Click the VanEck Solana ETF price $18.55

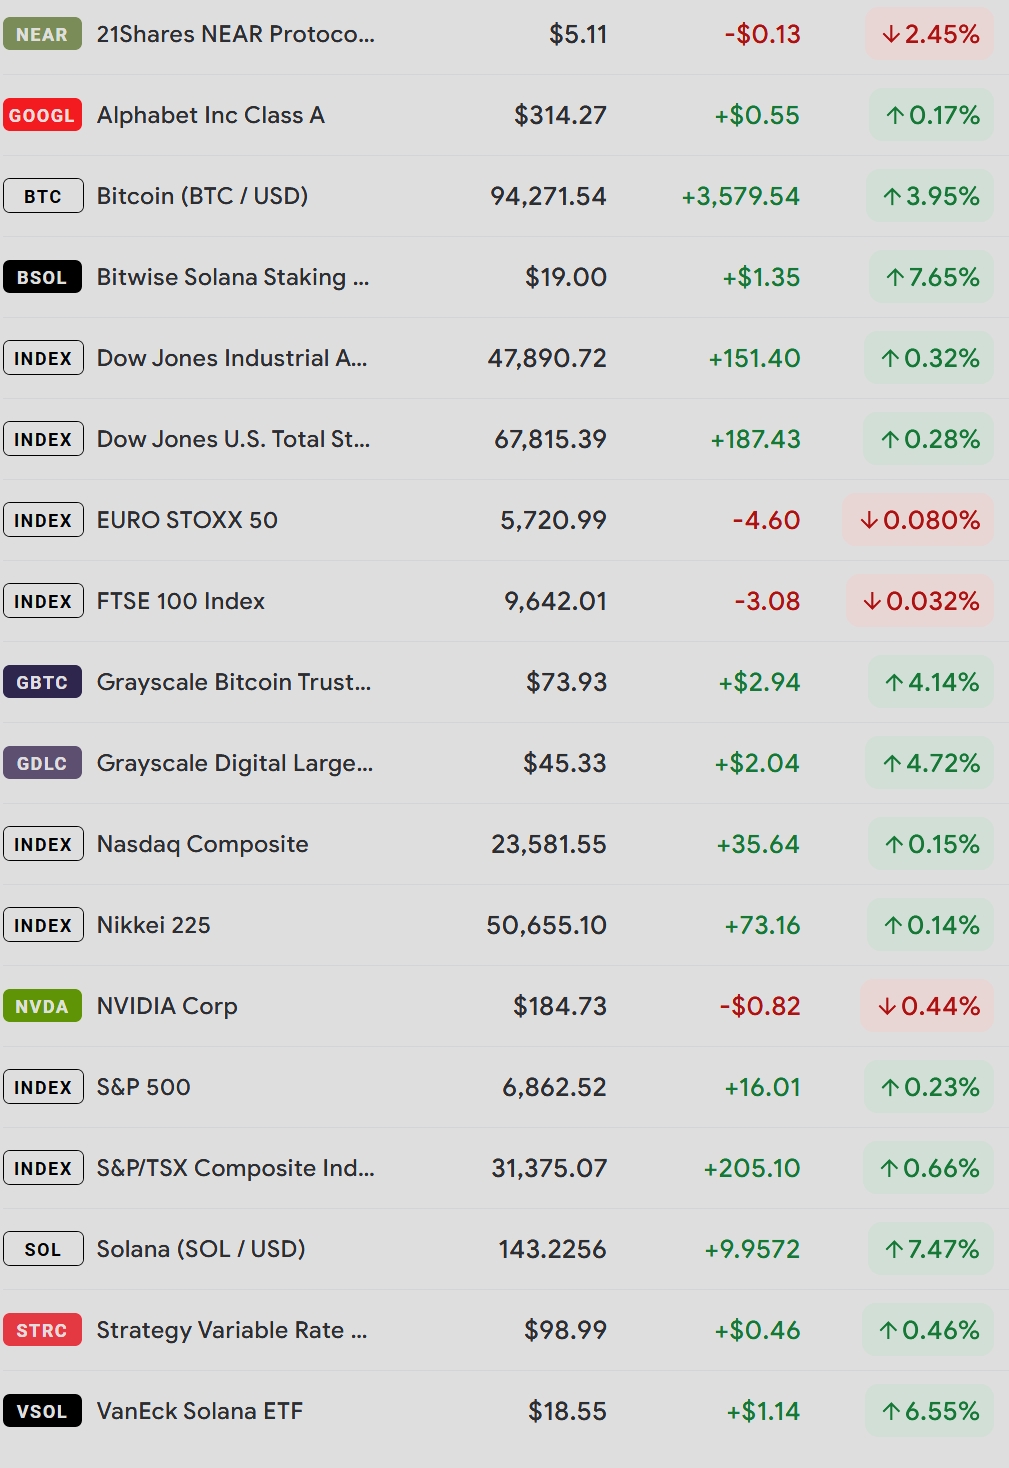567,1412
